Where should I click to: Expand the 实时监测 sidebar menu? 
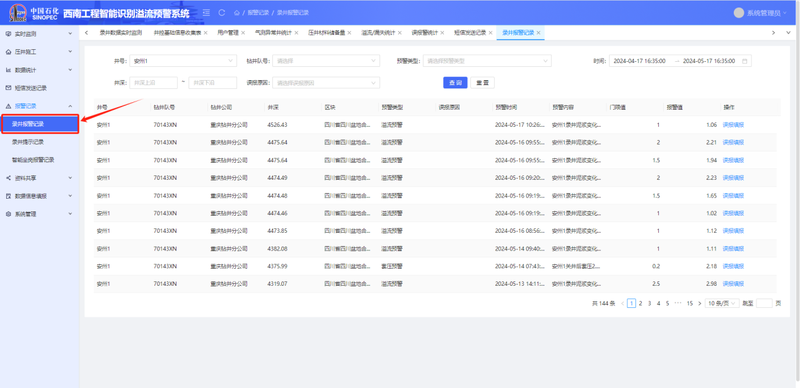(x=39, y=34)
